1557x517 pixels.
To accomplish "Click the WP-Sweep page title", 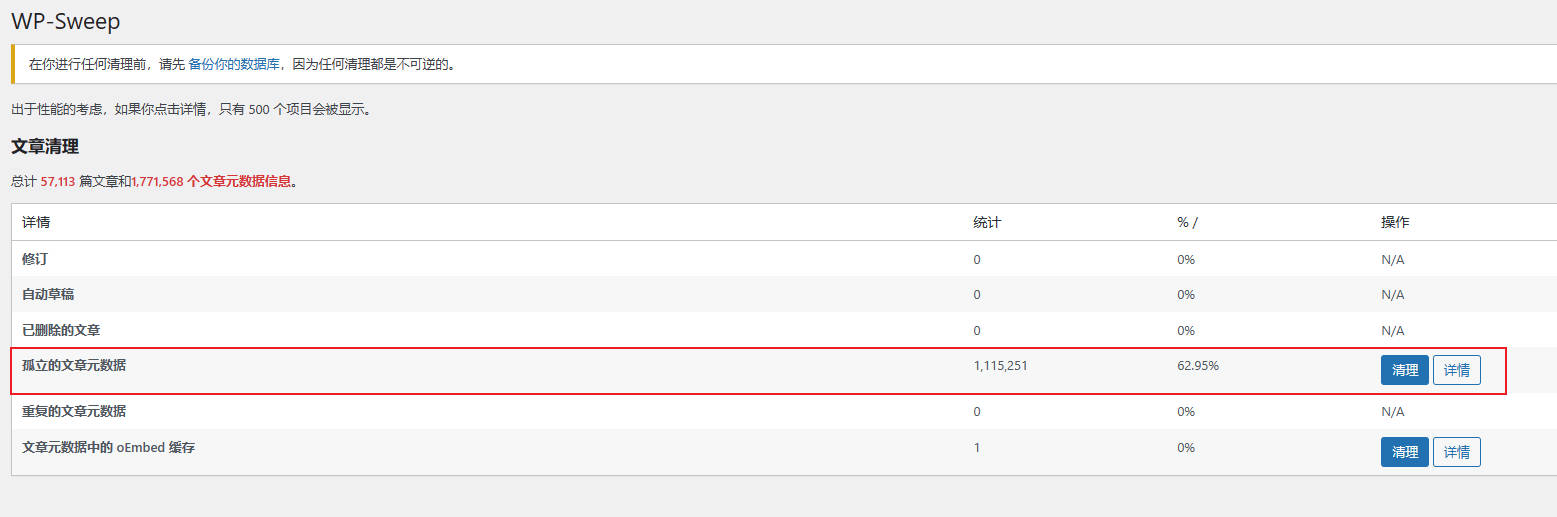I will [x=66, y=21].
